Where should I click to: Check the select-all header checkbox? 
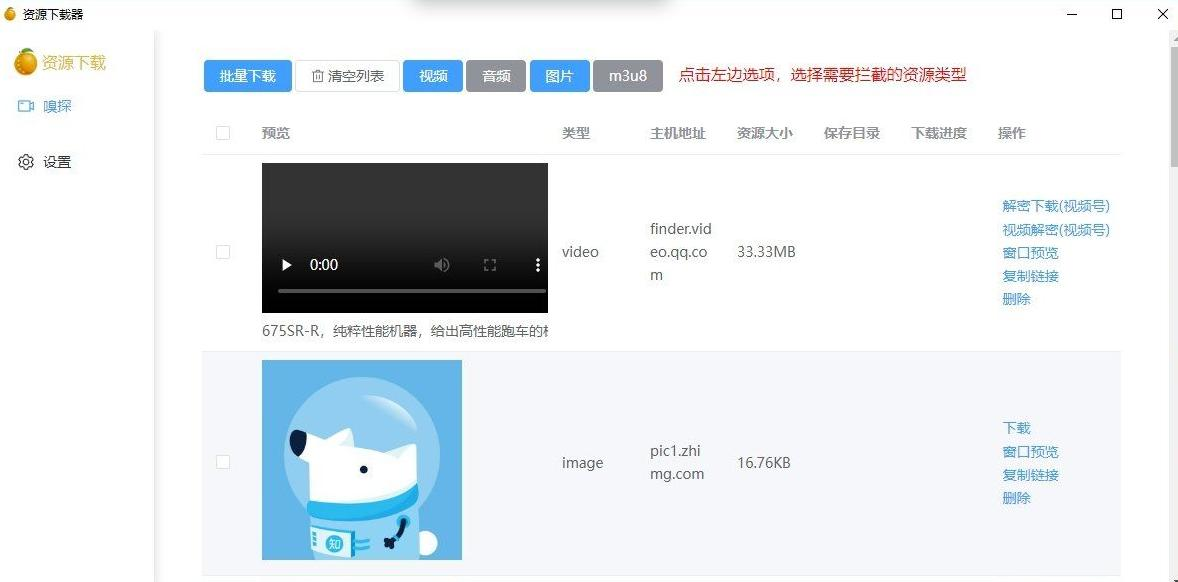click(223, 133)
